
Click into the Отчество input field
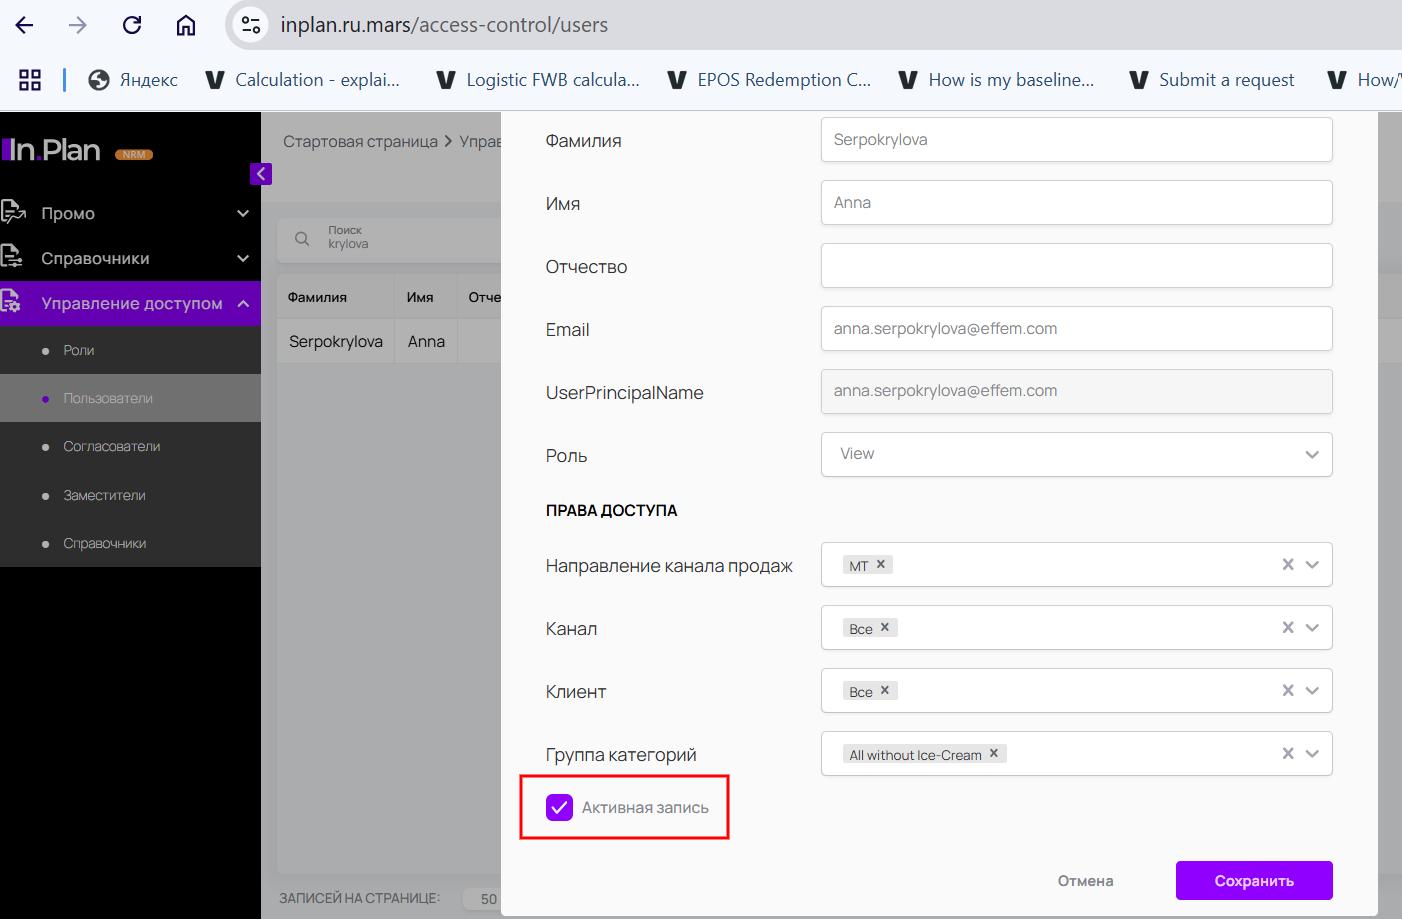click(1076, 266)
